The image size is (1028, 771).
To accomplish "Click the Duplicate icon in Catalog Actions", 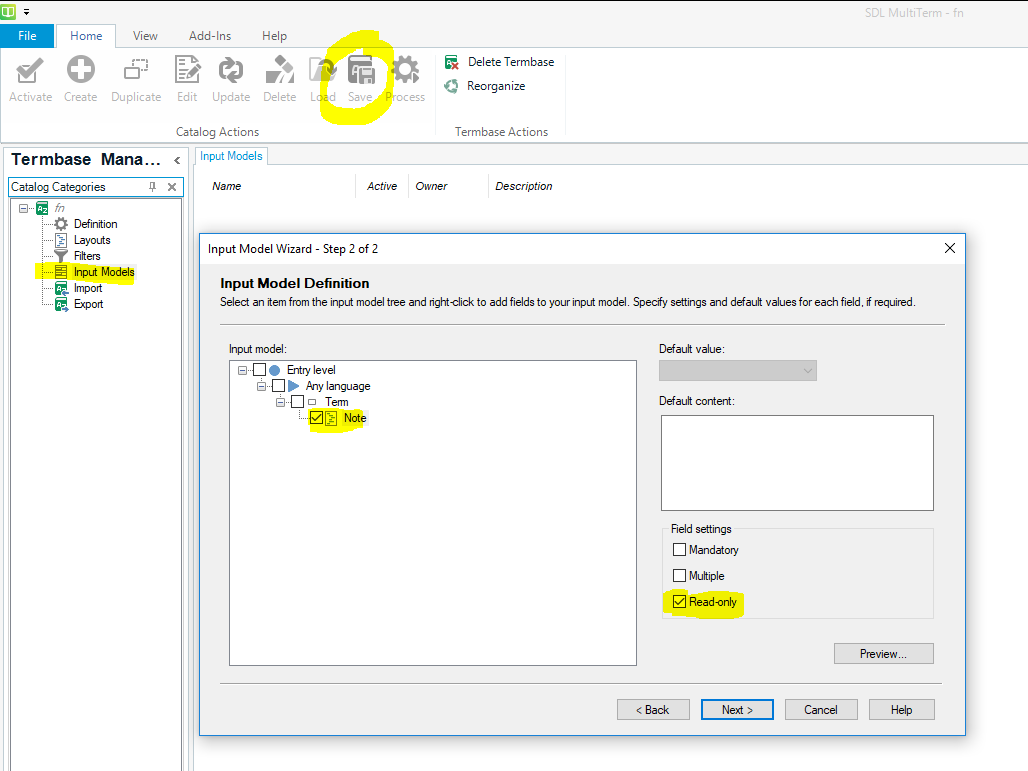I will click(x=136, y=71).
